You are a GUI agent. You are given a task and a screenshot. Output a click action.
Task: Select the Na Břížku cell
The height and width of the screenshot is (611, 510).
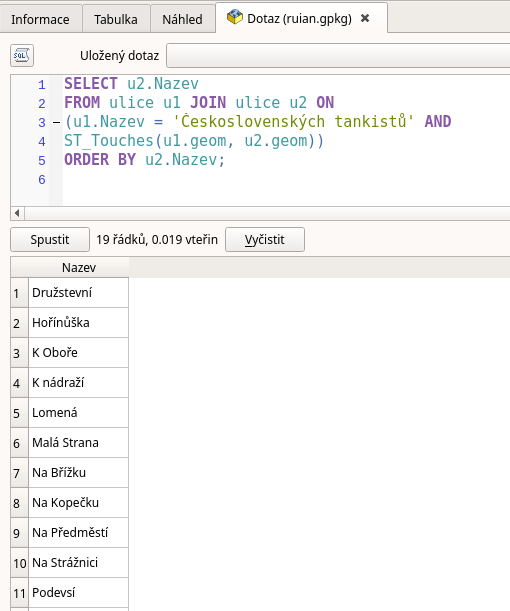click(x=78, y=473)
